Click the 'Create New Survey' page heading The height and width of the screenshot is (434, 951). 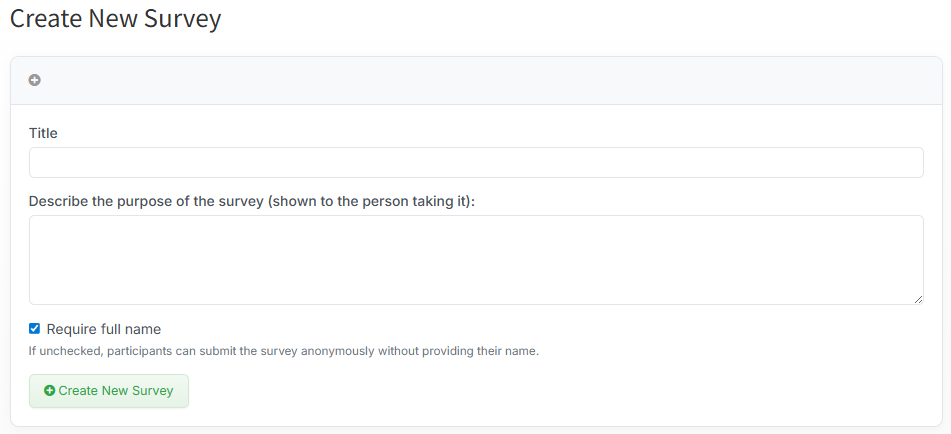(116, 18)
